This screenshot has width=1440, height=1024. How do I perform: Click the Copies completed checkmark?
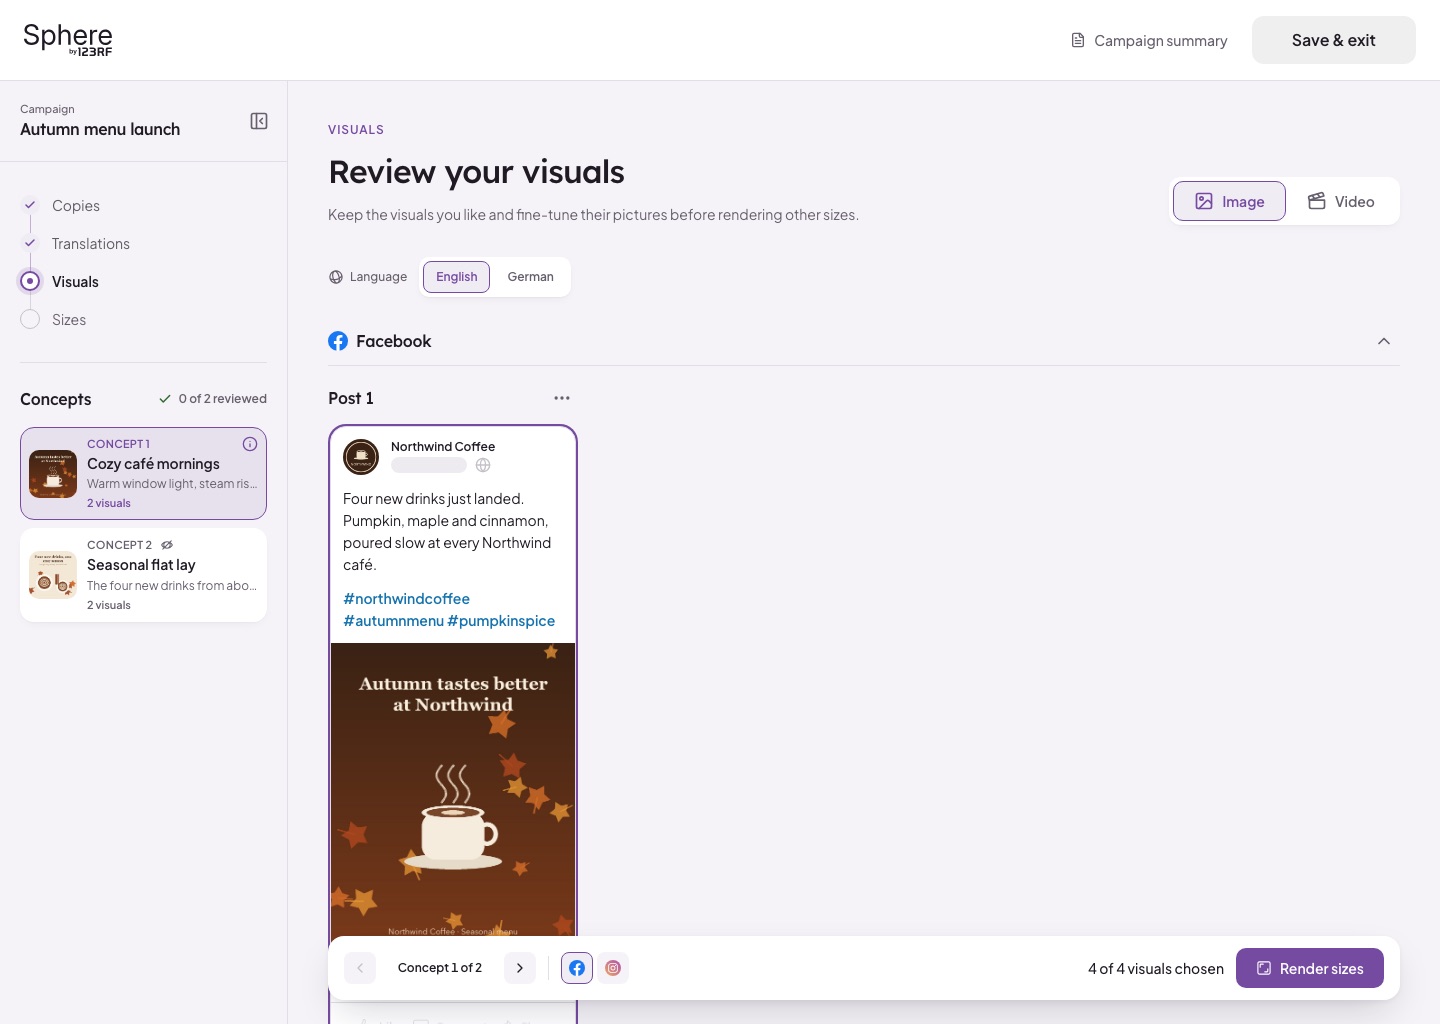(x=30, y=204)
